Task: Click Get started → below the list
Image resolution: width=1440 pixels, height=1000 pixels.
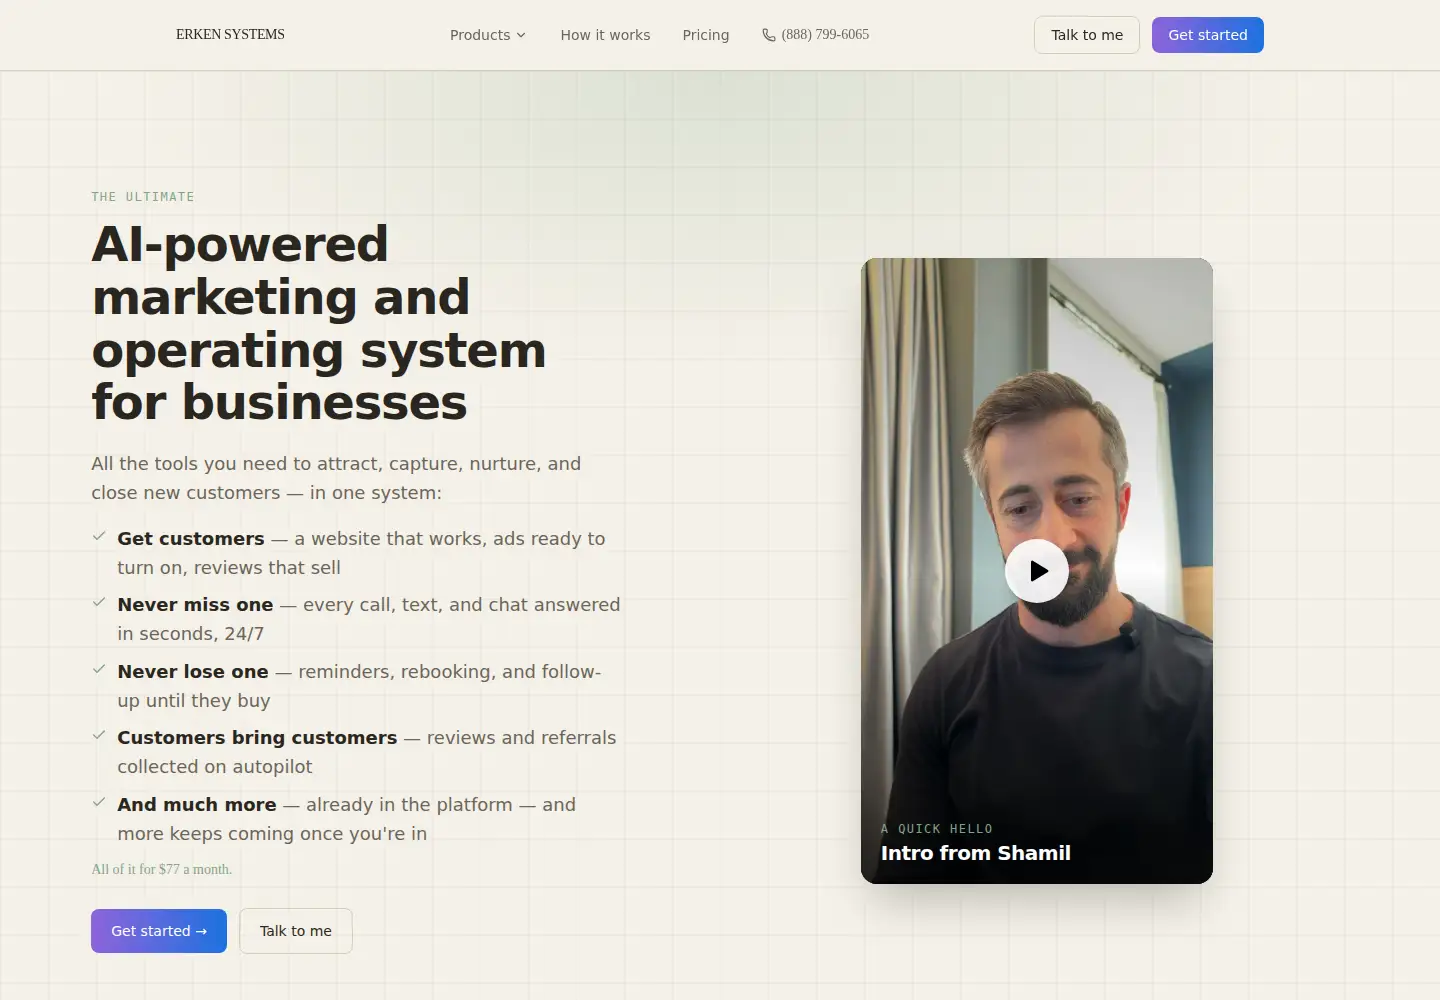Action: point(159,931)
